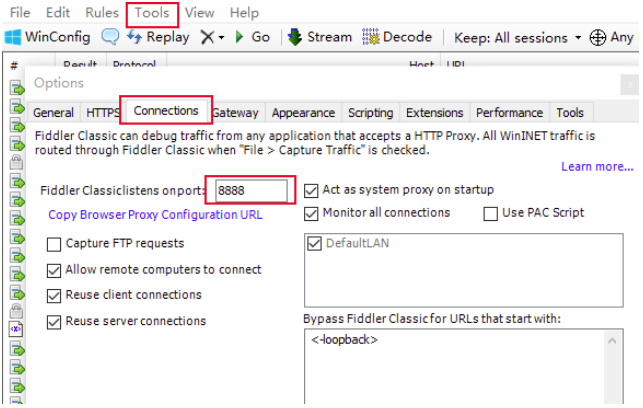Click the Stream toolbar button label
This screenshot has width=643, height=408.
[329, 37]
